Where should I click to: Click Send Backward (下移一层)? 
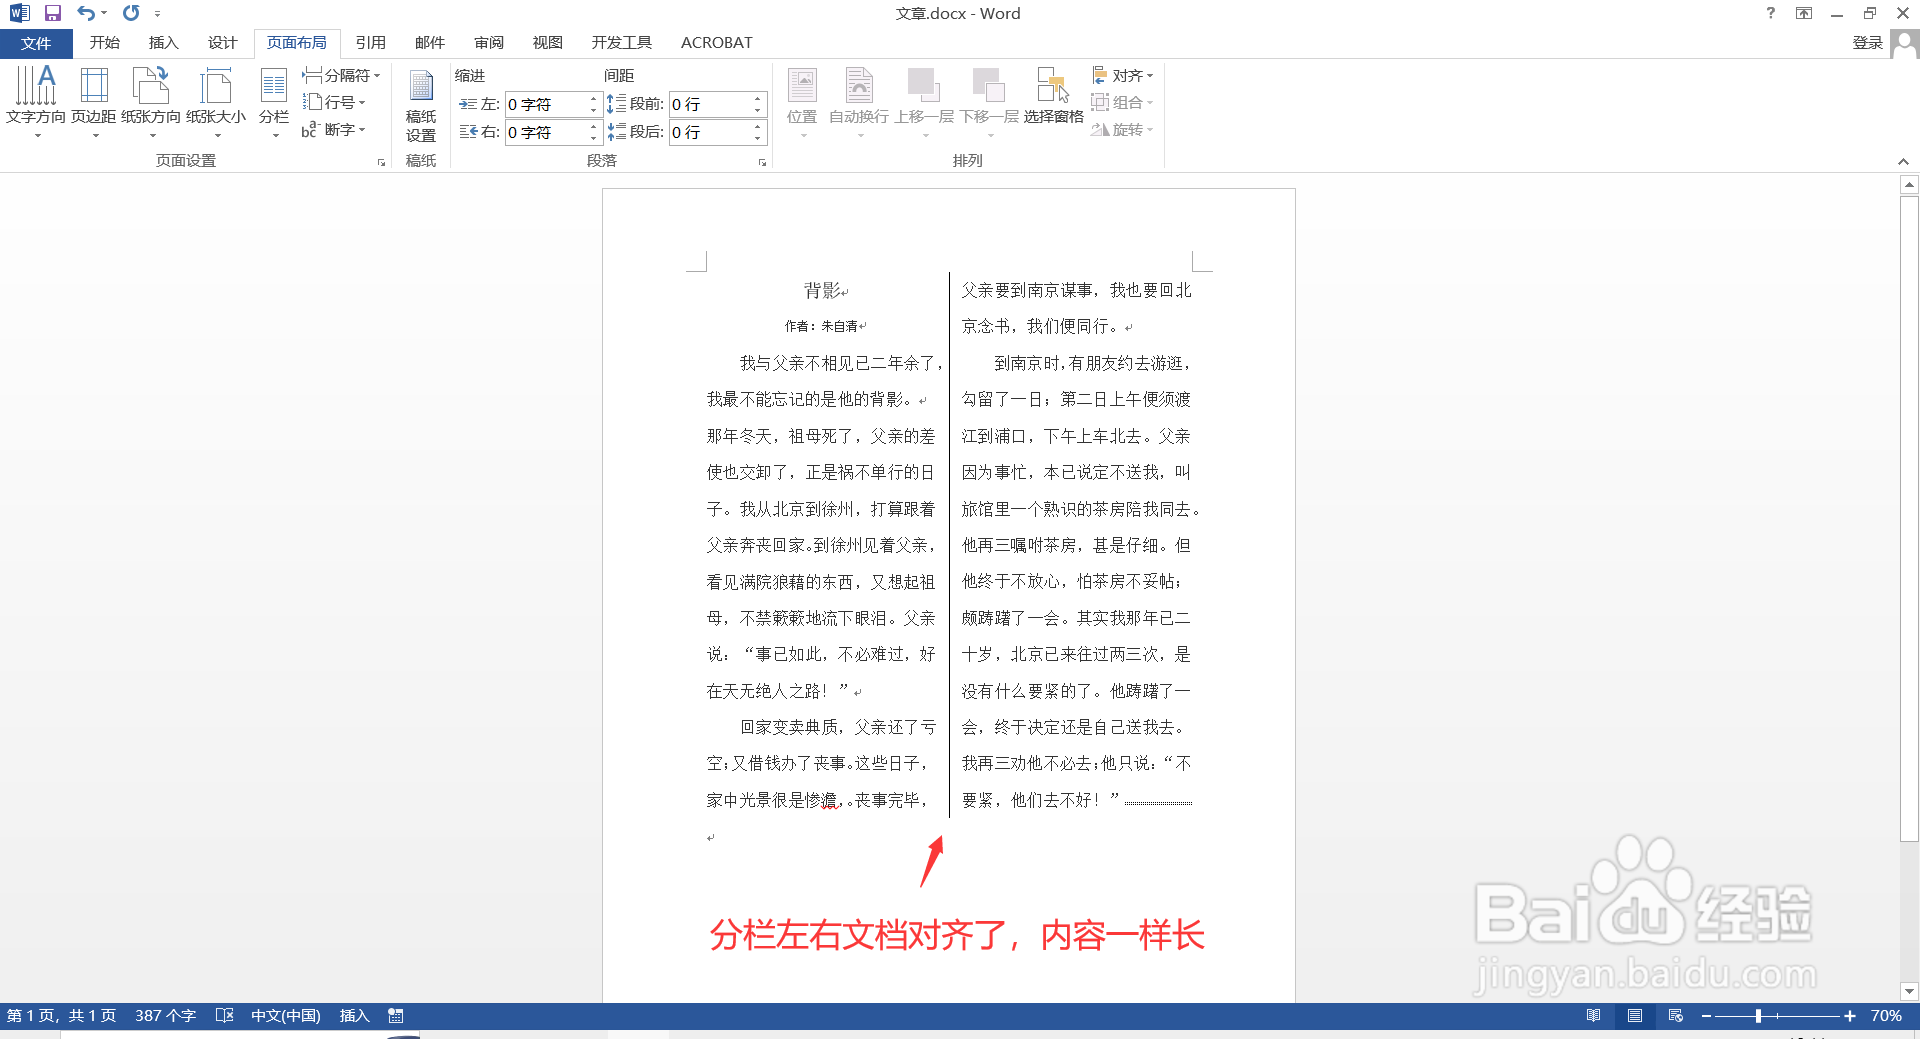pyautogui.click(x=989, y=102)
